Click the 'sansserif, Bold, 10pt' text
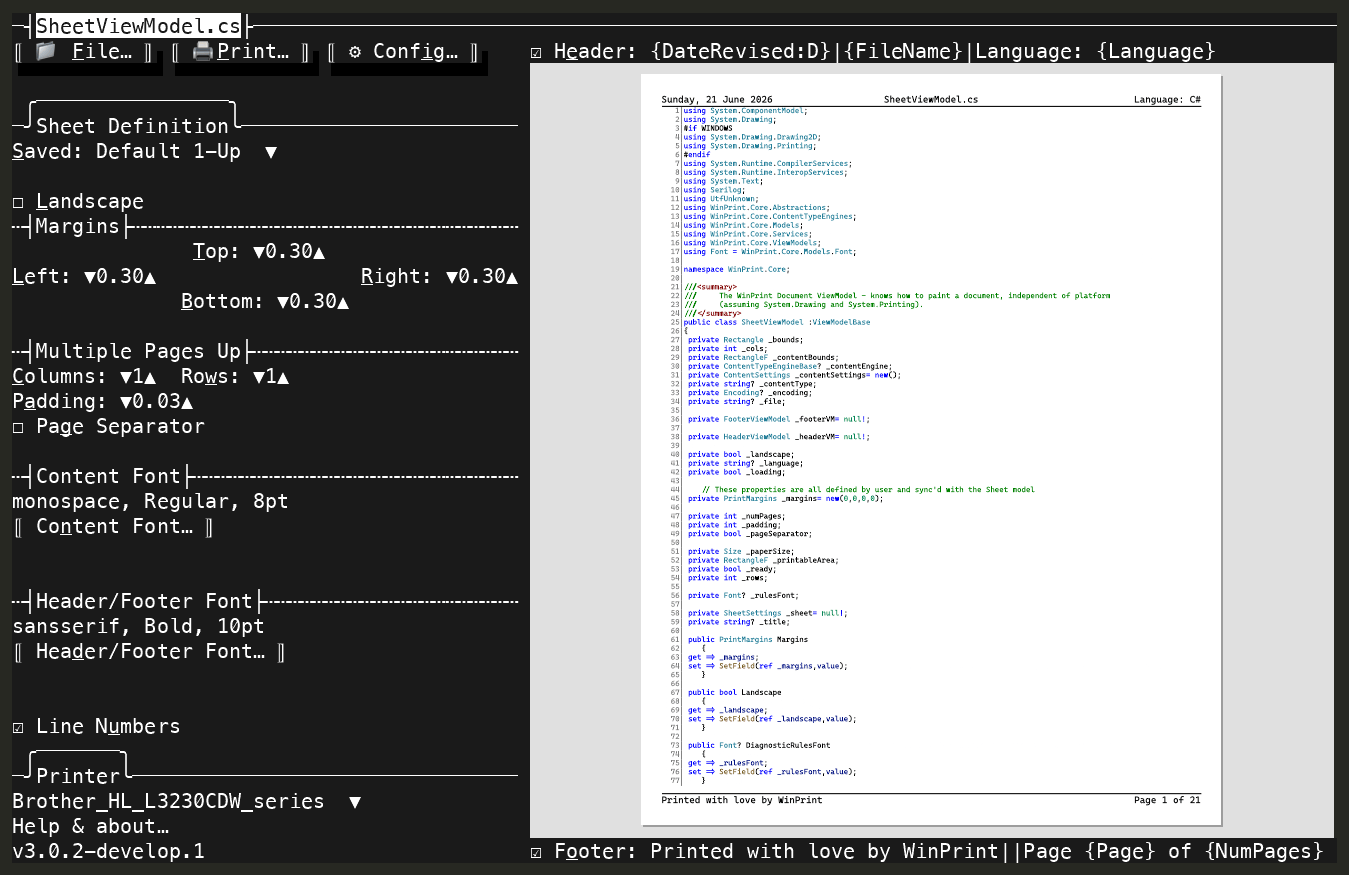 click(138, 627)
